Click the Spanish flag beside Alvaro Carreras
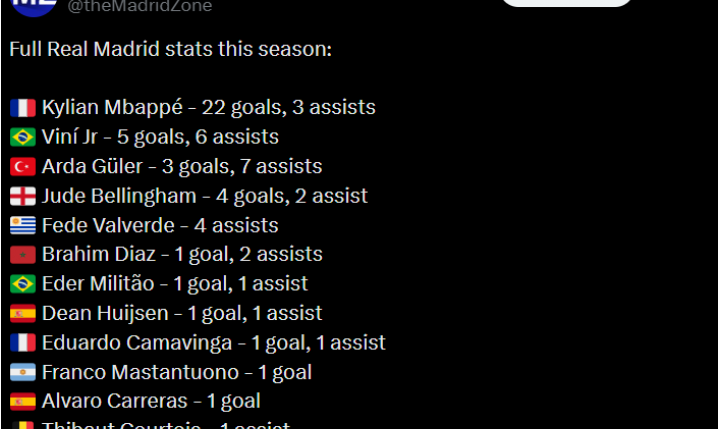This screenshot has height=429, width=718. click(x=23, y=402)
